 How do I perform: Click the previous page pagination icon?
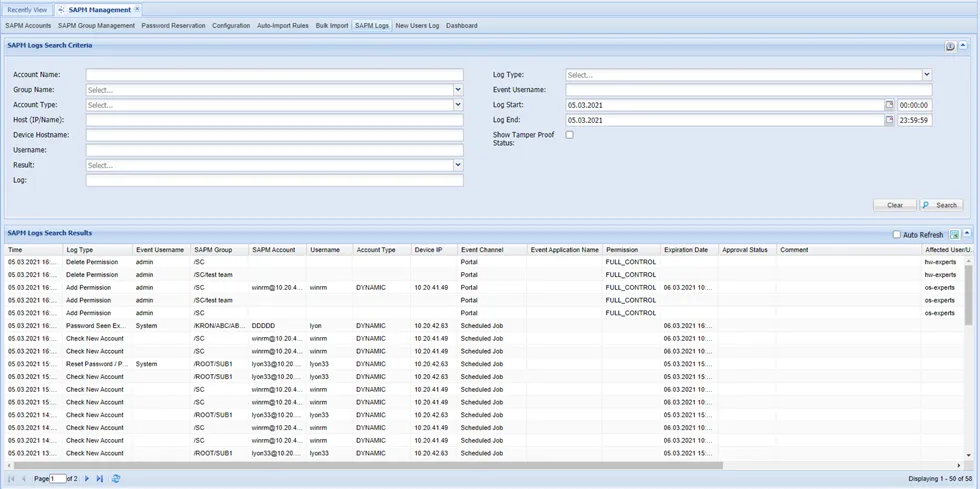click(x=24, y=478)
